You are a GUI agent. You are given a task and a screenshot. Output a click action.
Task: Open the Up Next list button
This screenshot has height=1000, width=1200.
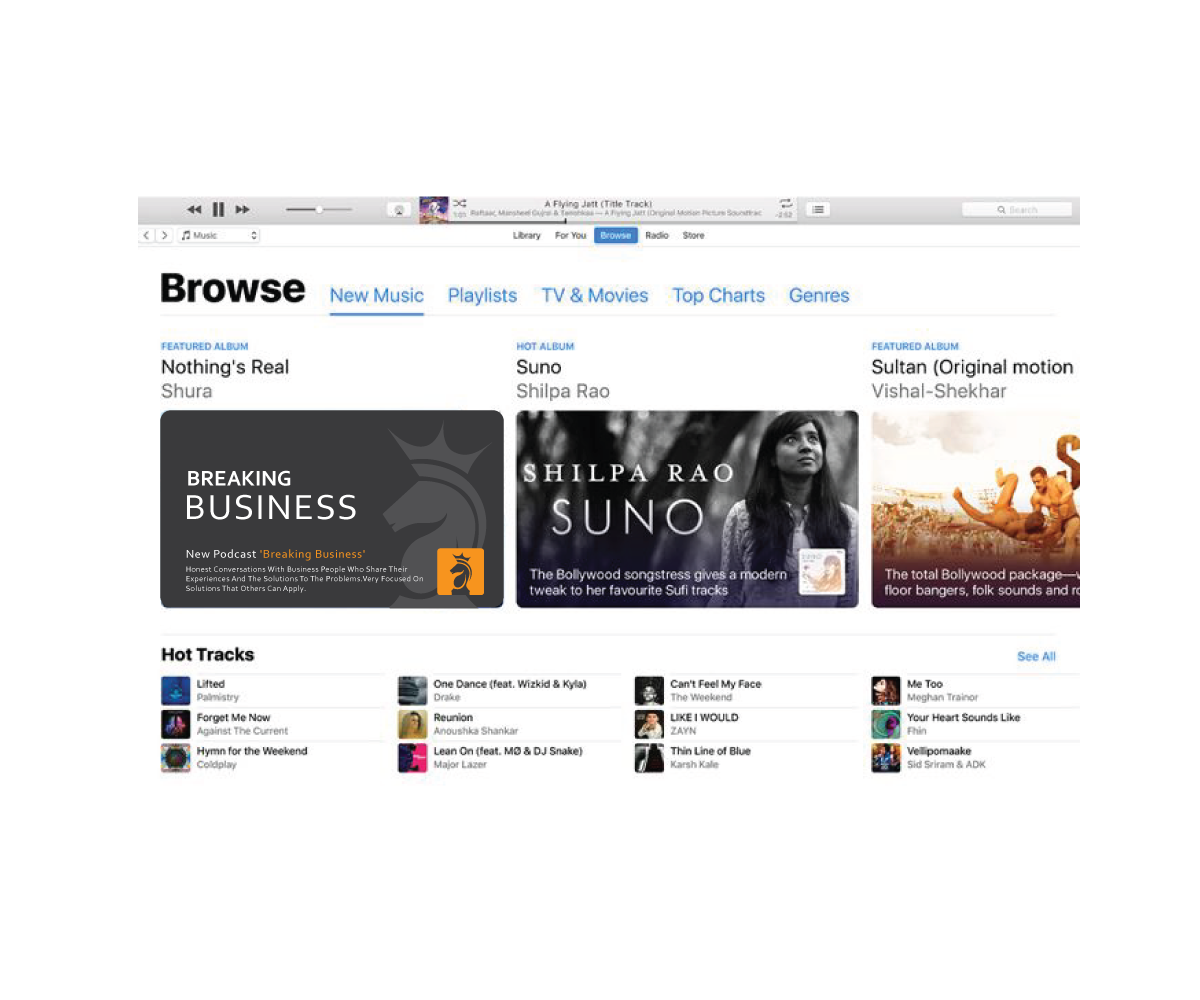[x=818, y=210]
